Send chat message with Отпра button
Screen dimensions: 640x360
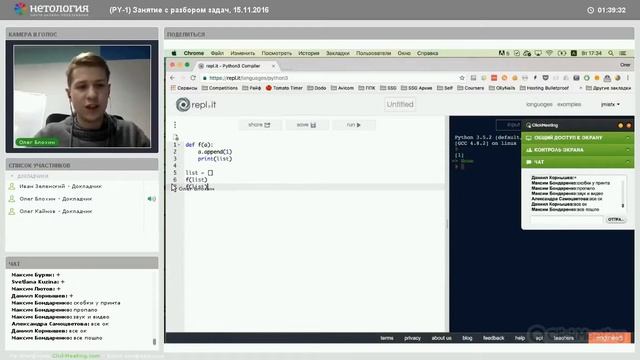point(615,220)
